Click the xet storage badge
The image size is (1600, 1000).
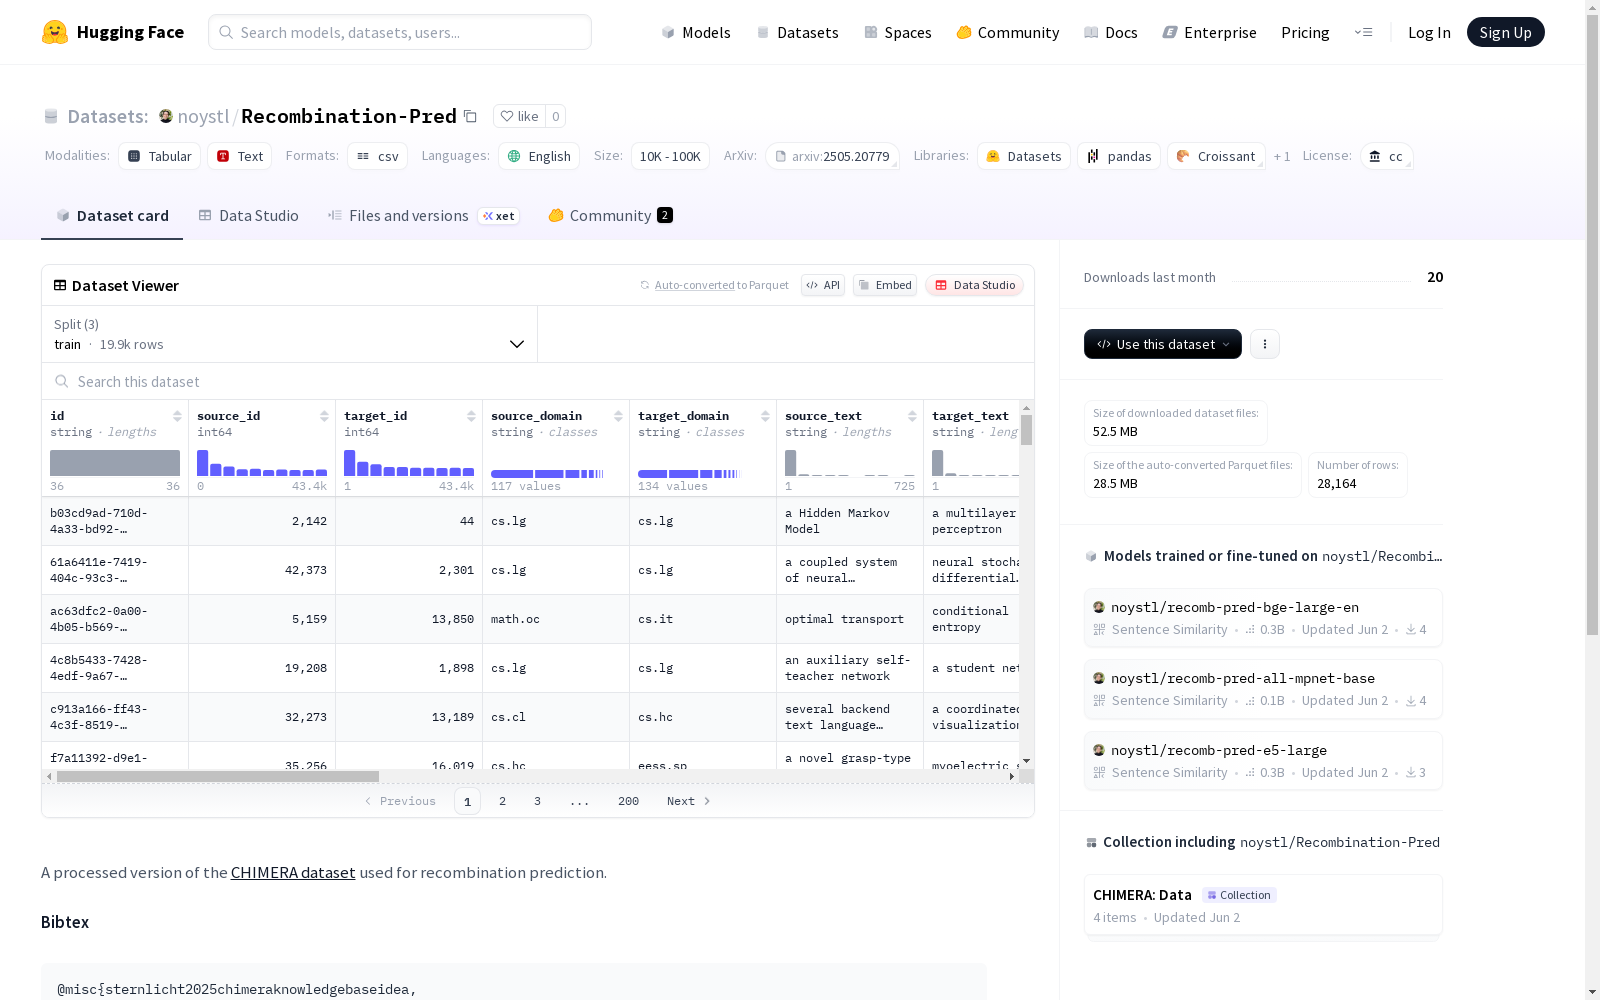(x=499, y=216)
